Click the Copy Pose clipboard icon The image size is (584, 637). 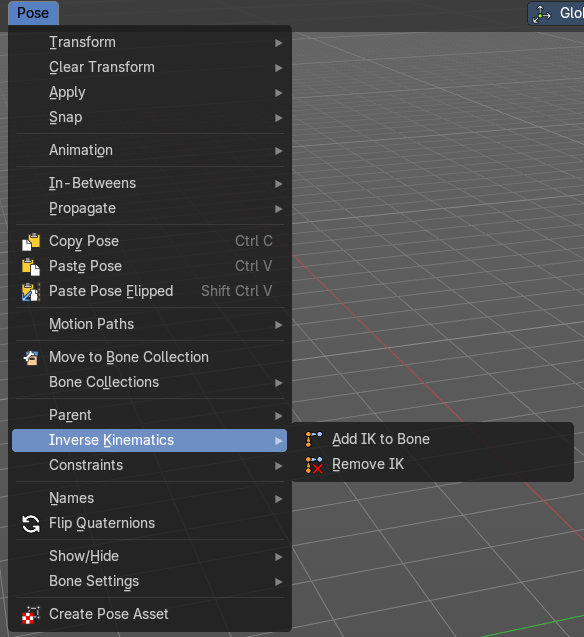coord(31,241)
